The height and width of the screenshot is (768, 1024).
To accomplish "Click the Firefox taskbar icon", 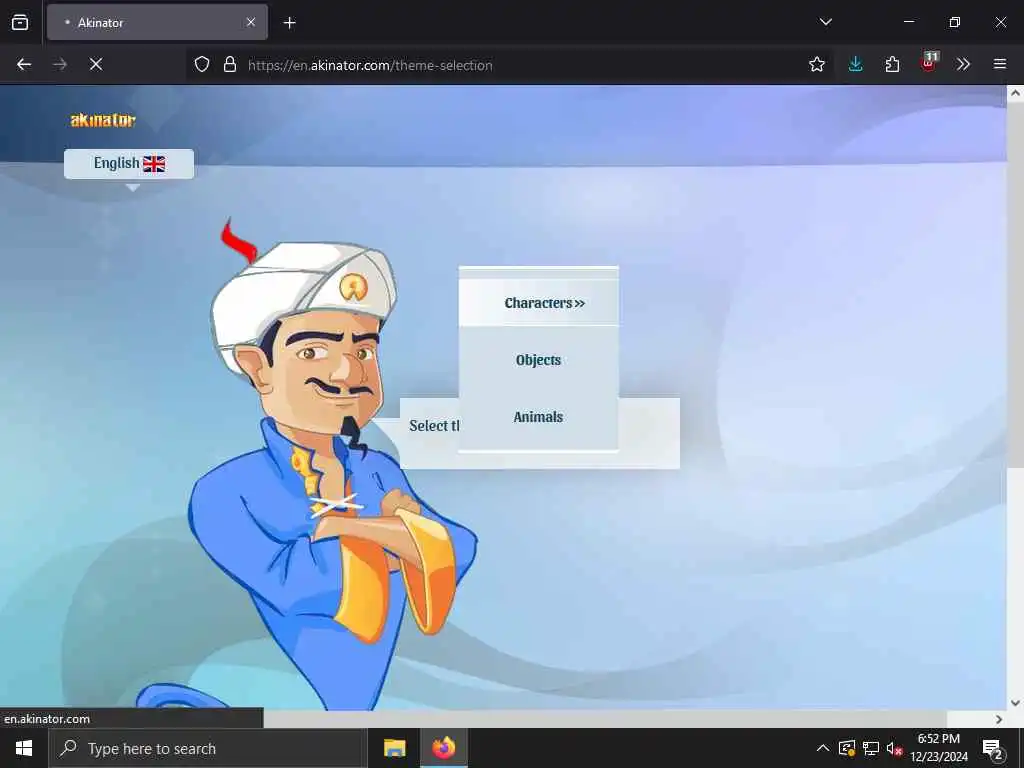I will 443,748.
